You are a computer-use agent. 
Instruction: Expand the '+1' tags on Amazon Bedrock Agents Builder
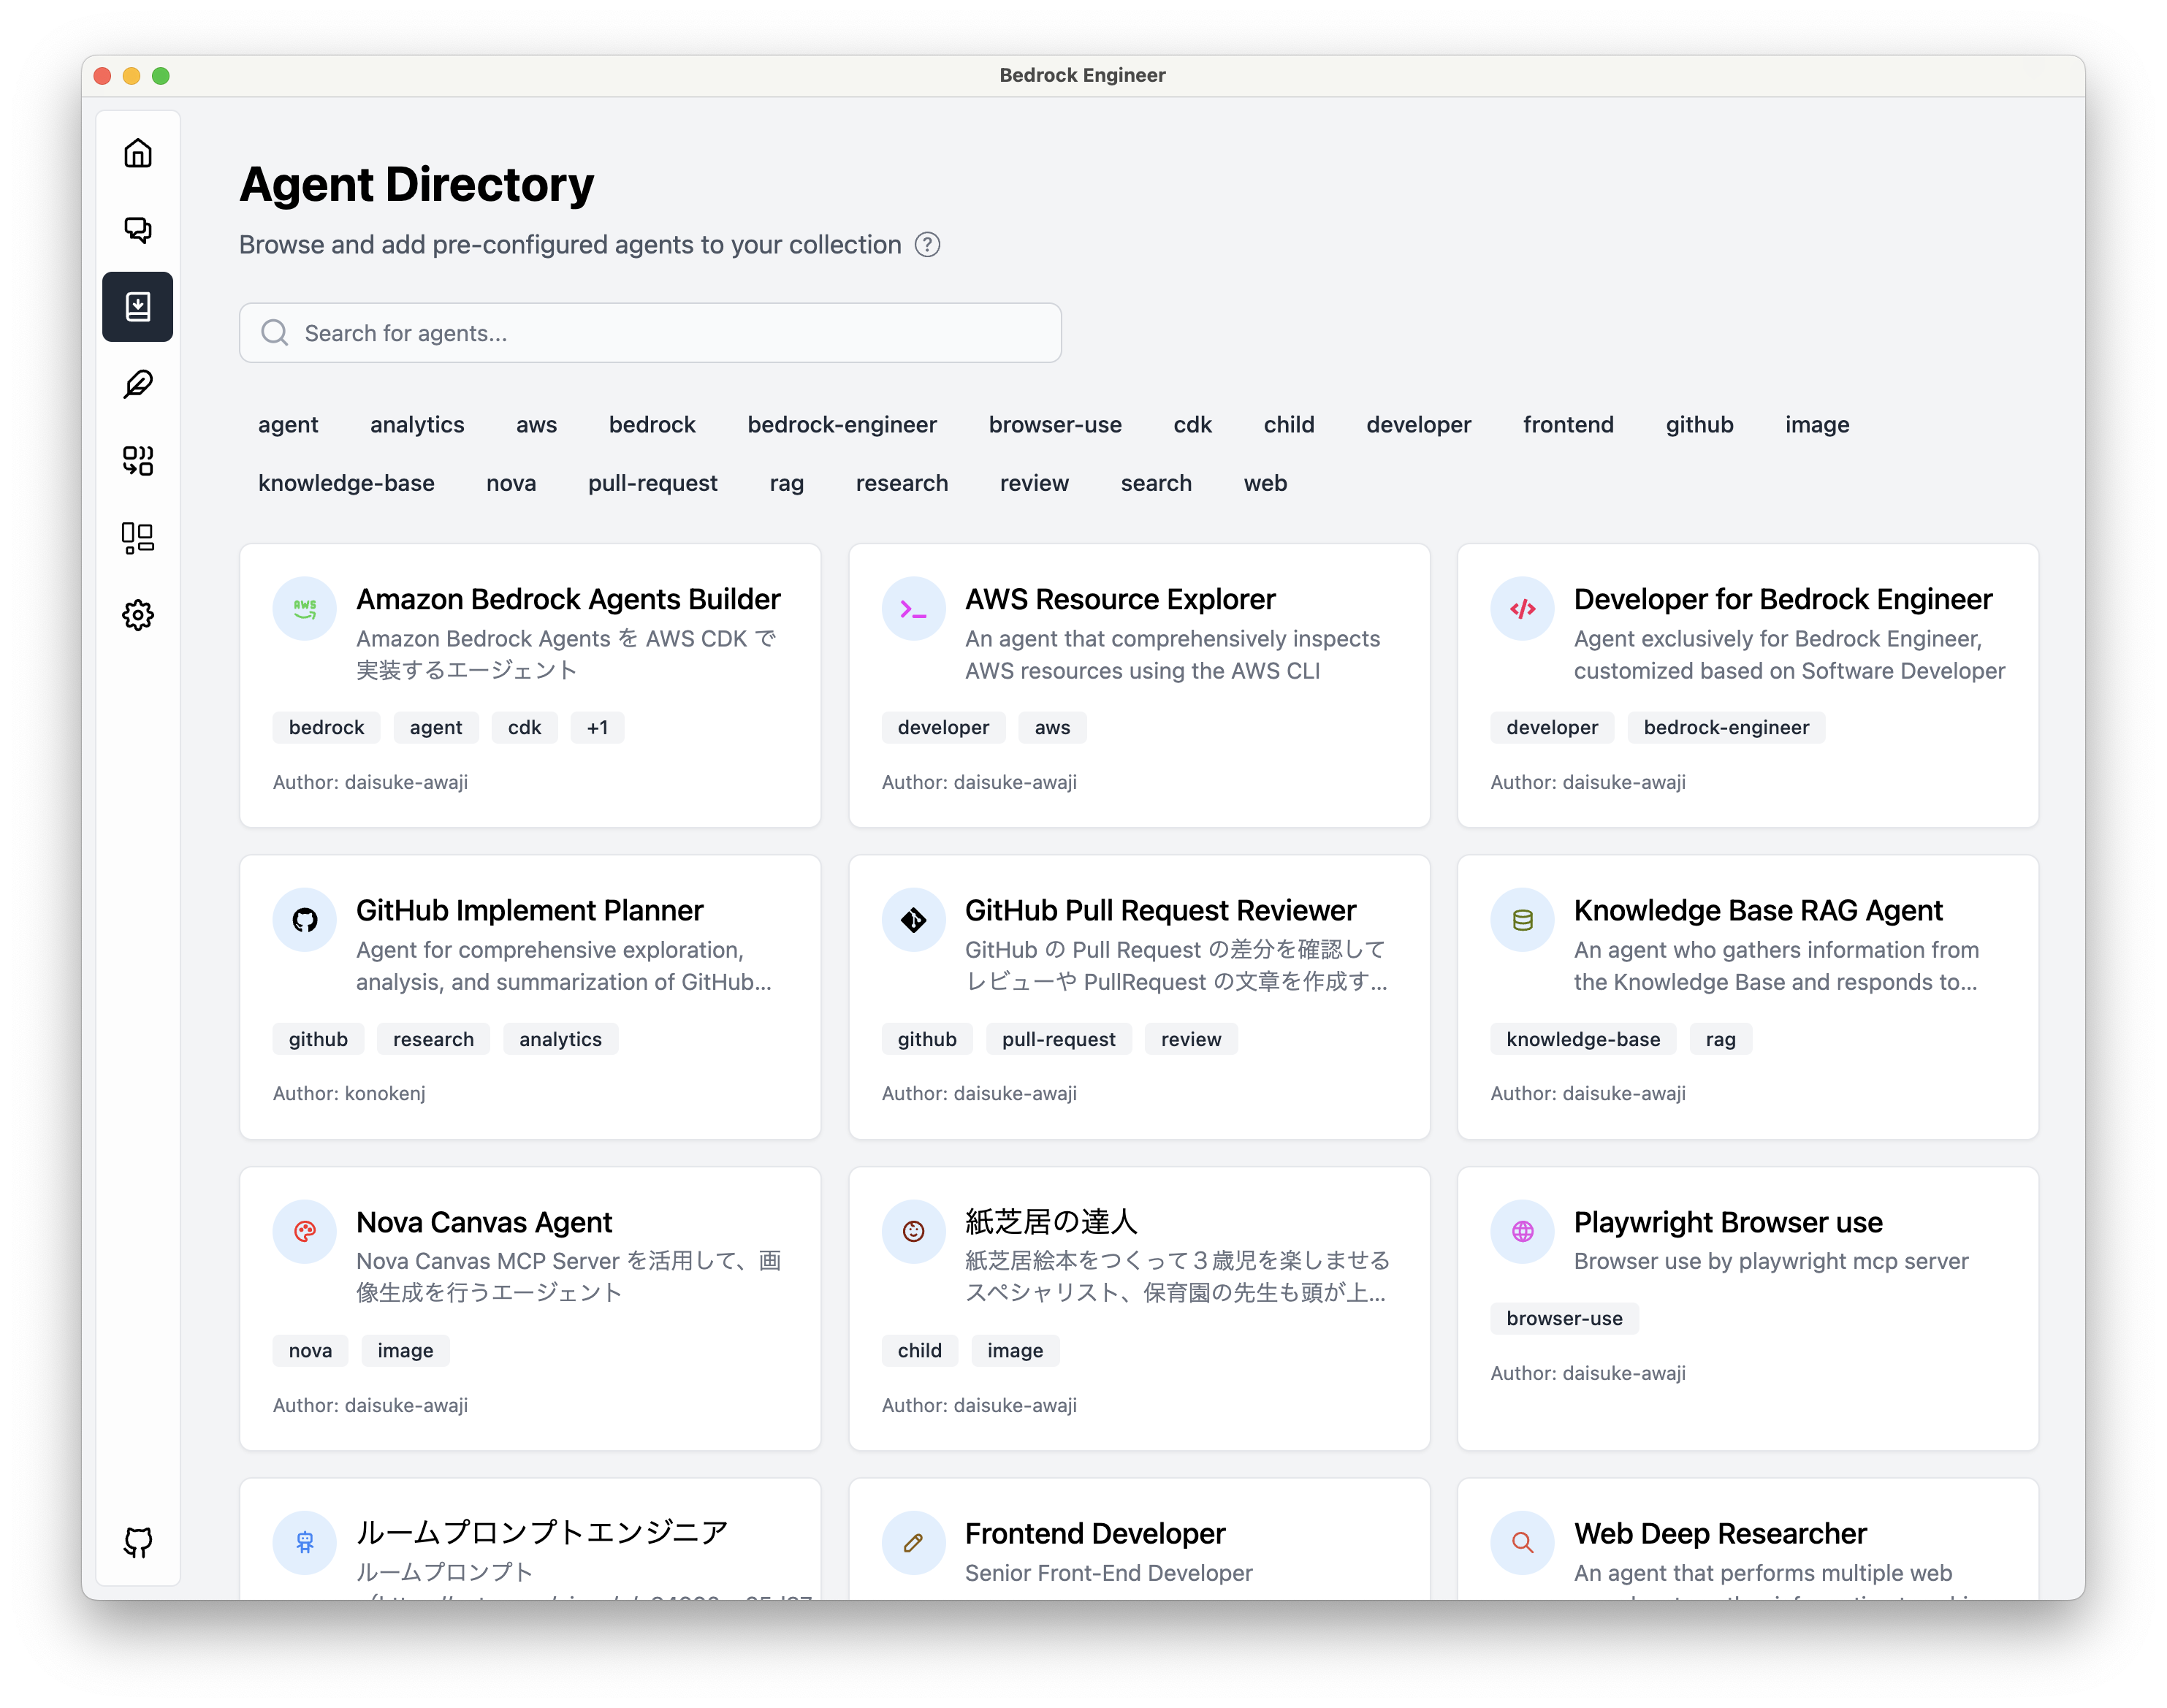pos(597,728)
